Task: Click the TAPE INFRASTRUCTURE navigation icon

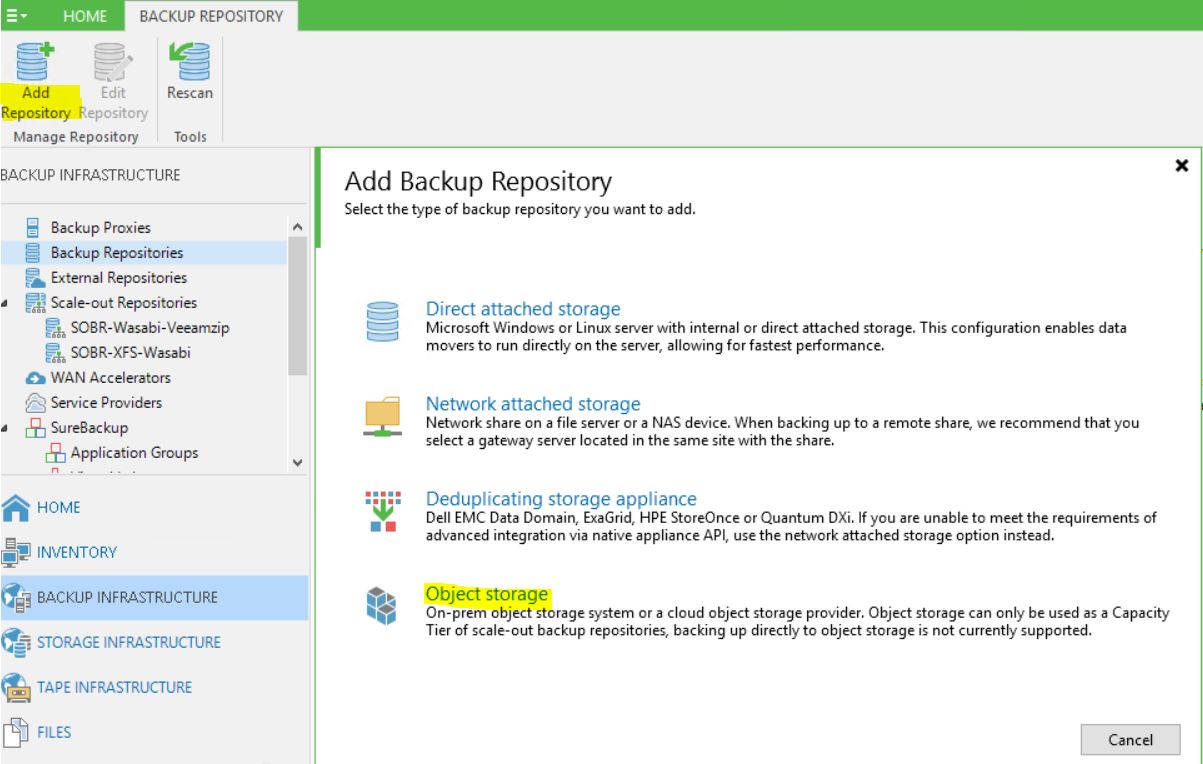Action: click(18, 688)
